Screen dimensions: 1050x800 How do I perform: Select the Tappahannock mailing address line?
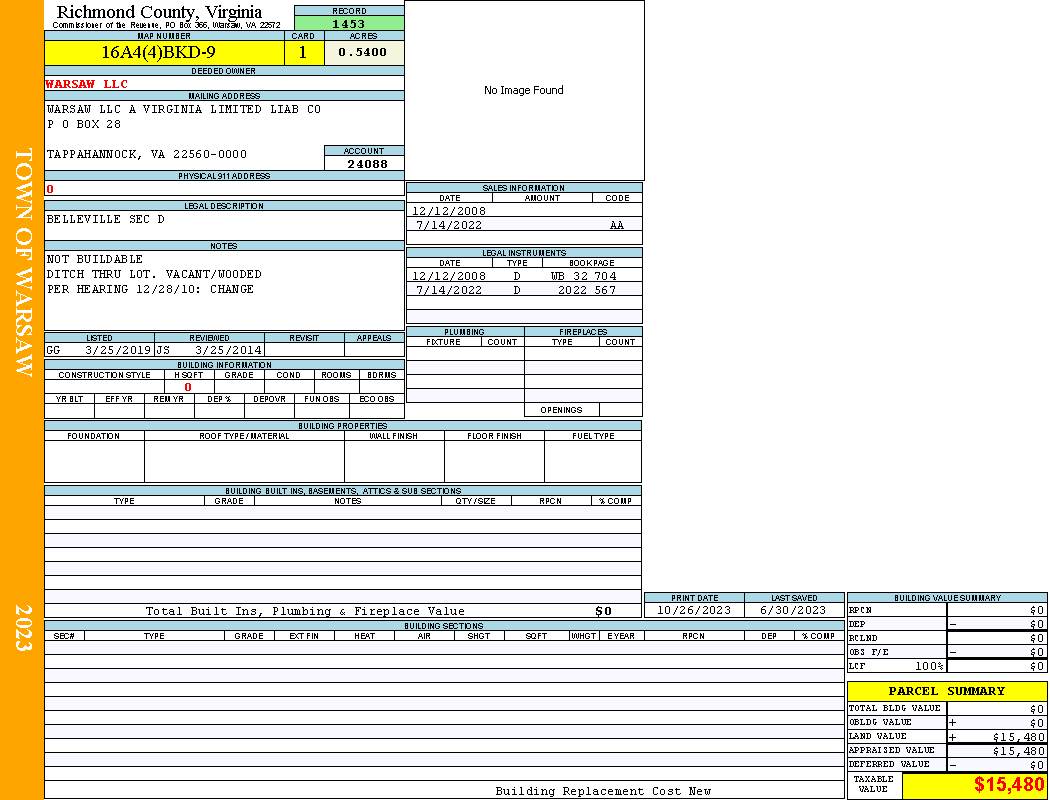click(147, 155)
